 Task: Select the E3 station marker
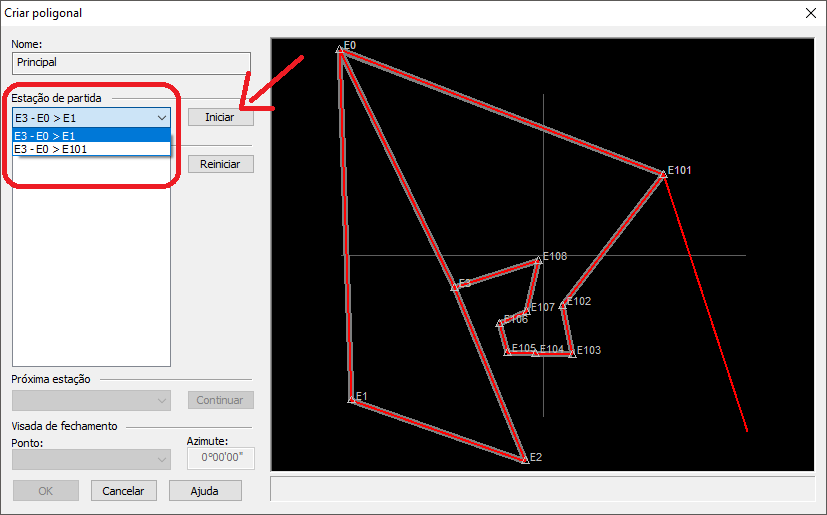pos(454,287)
